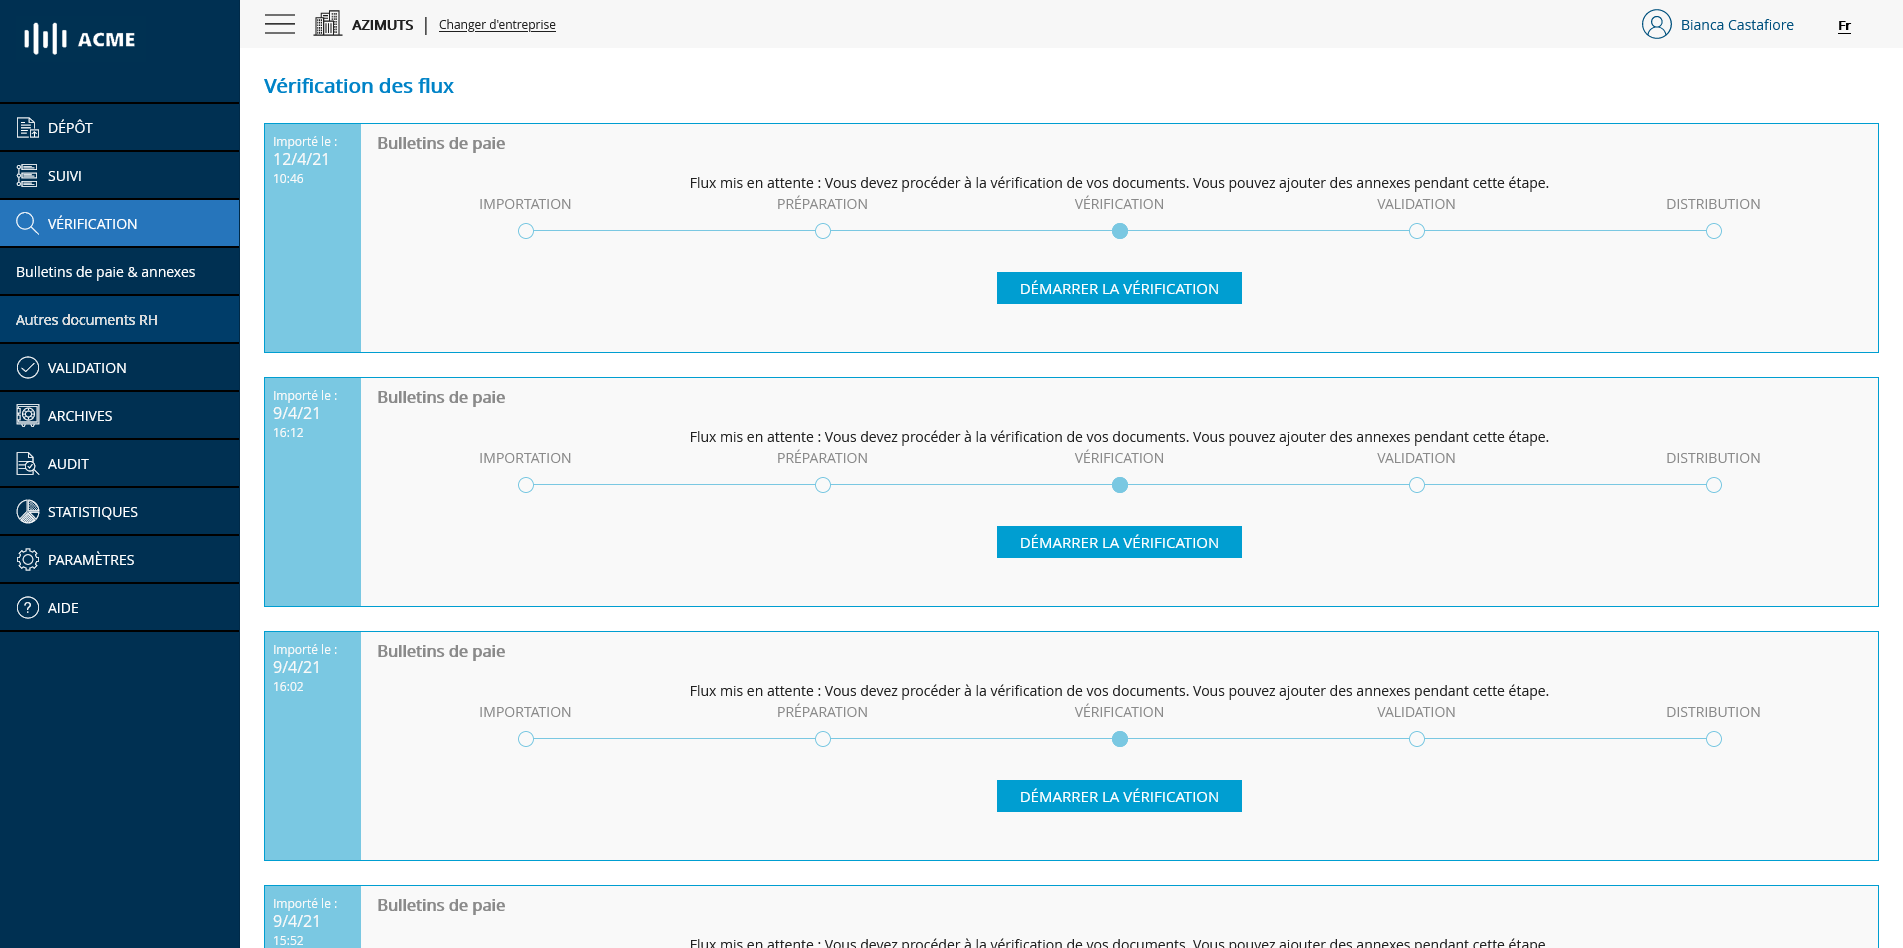Image resolution: width=1903 pixels, height=948 pixels.
Task: Open Autres documents RH submenu
Action: click(x=87, y=320)
